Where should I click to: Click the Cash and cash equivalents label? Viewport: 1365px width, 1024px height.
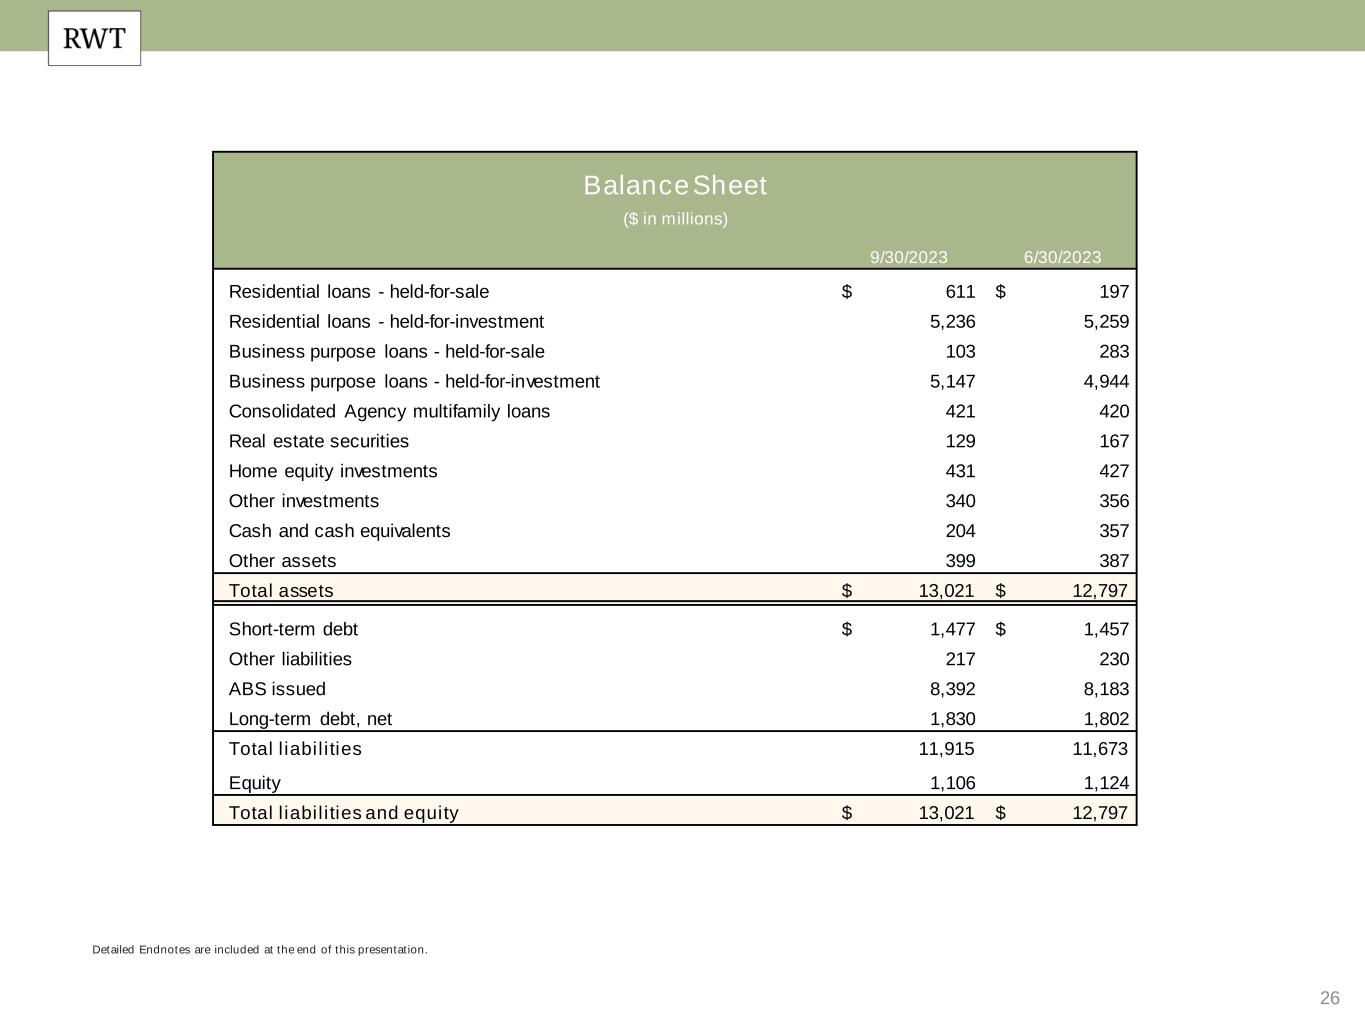[339, 532]
